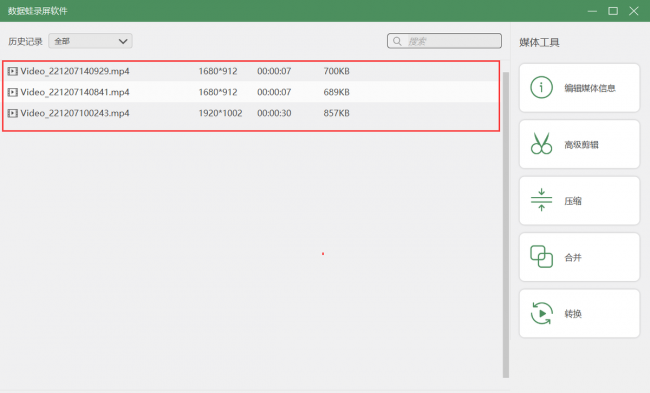
Task: Open the 编辑媒体信息 tool
Action: coord(579,87)
